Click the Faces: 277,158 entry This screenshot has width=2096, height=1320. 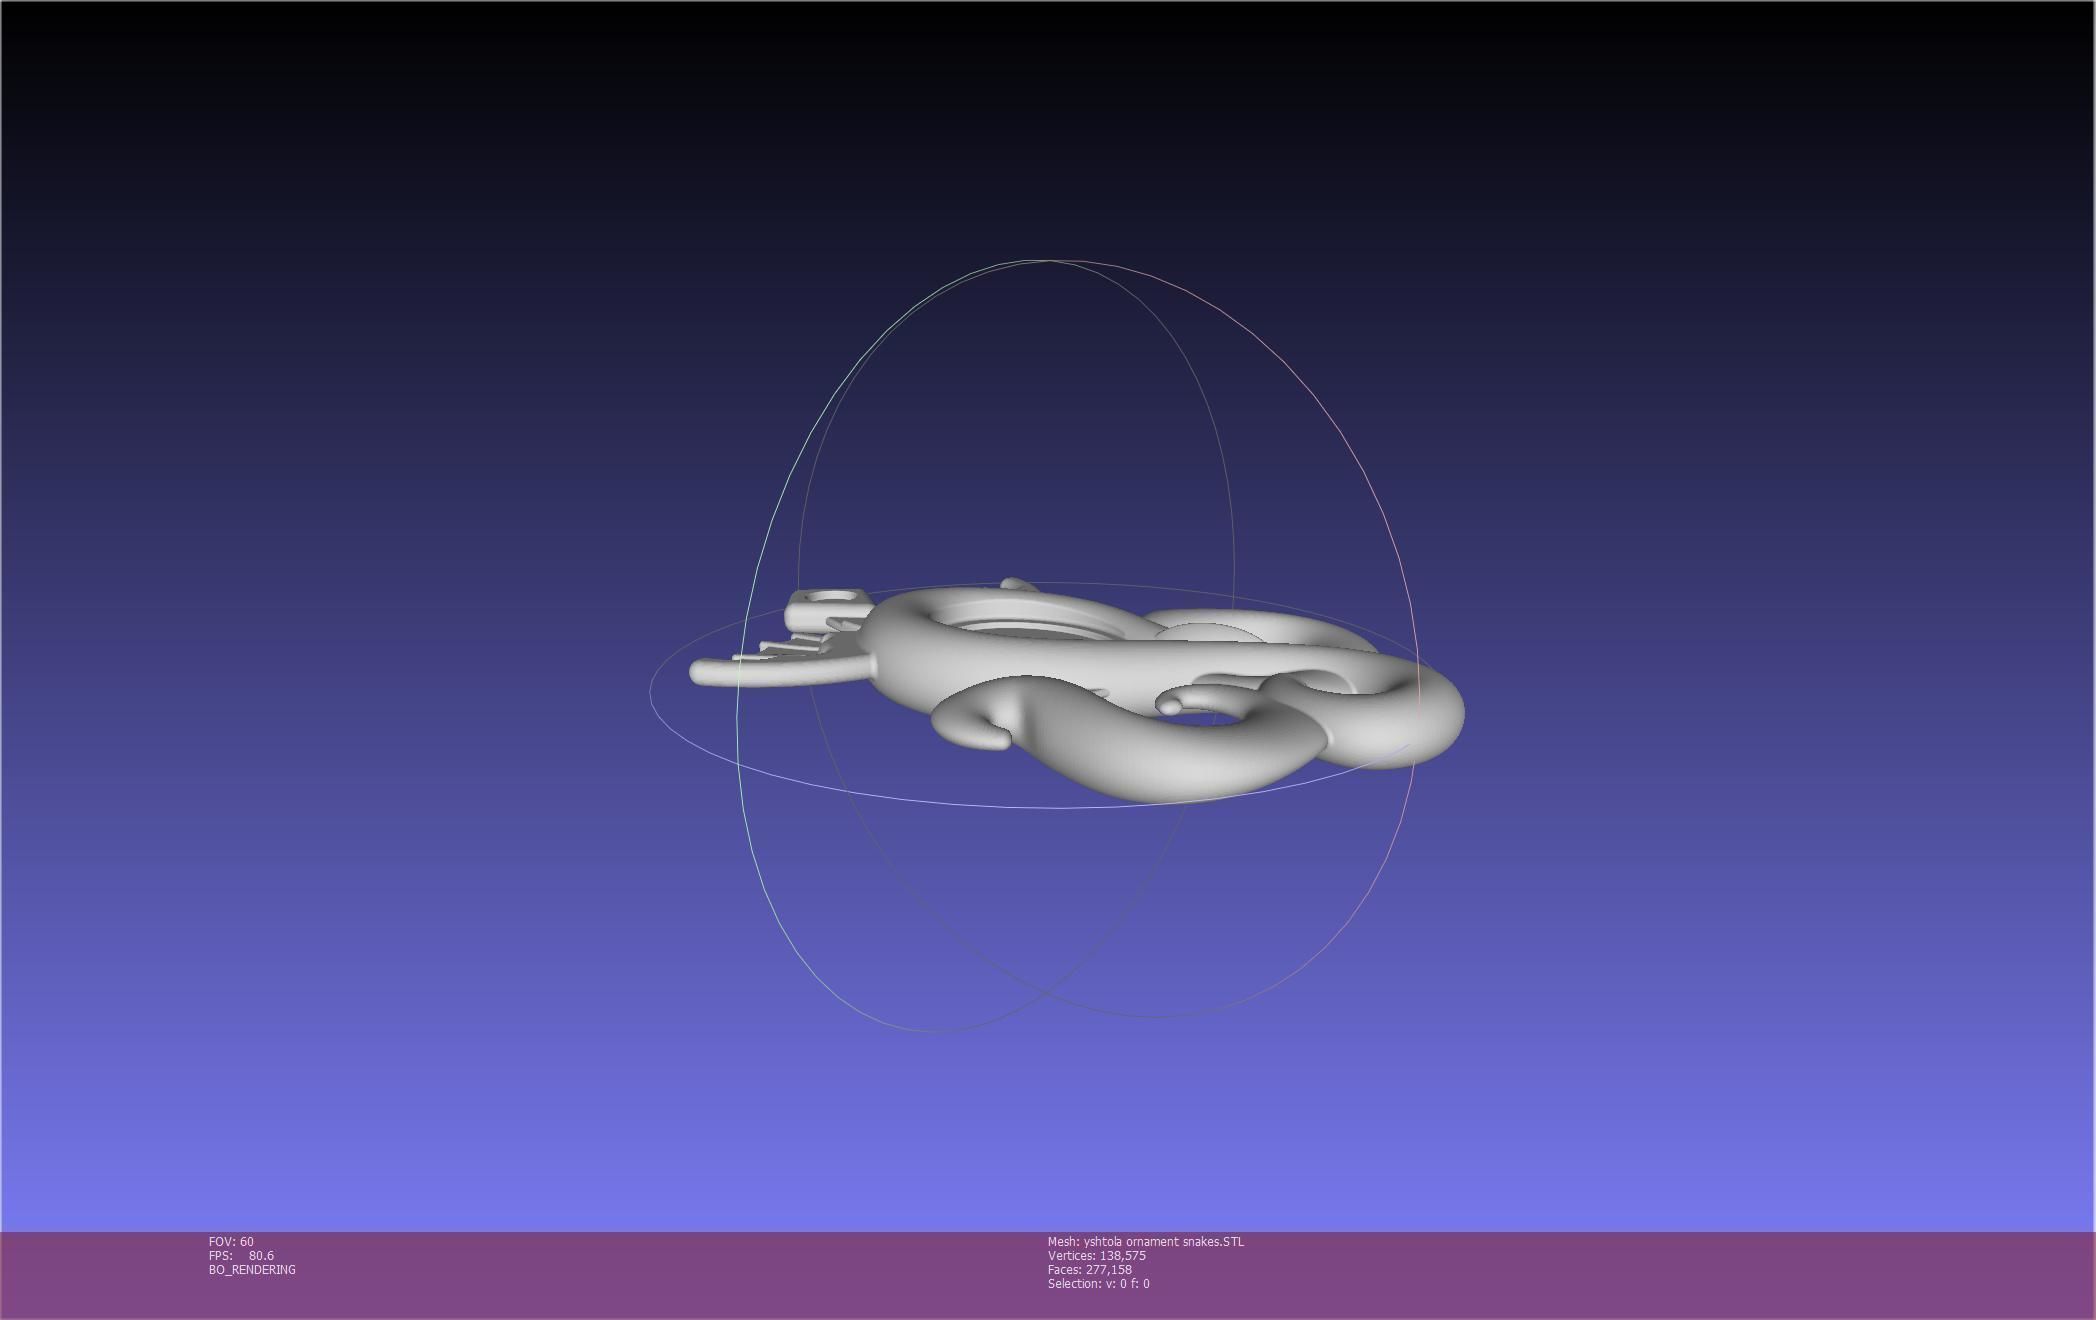point(1090,1269)
